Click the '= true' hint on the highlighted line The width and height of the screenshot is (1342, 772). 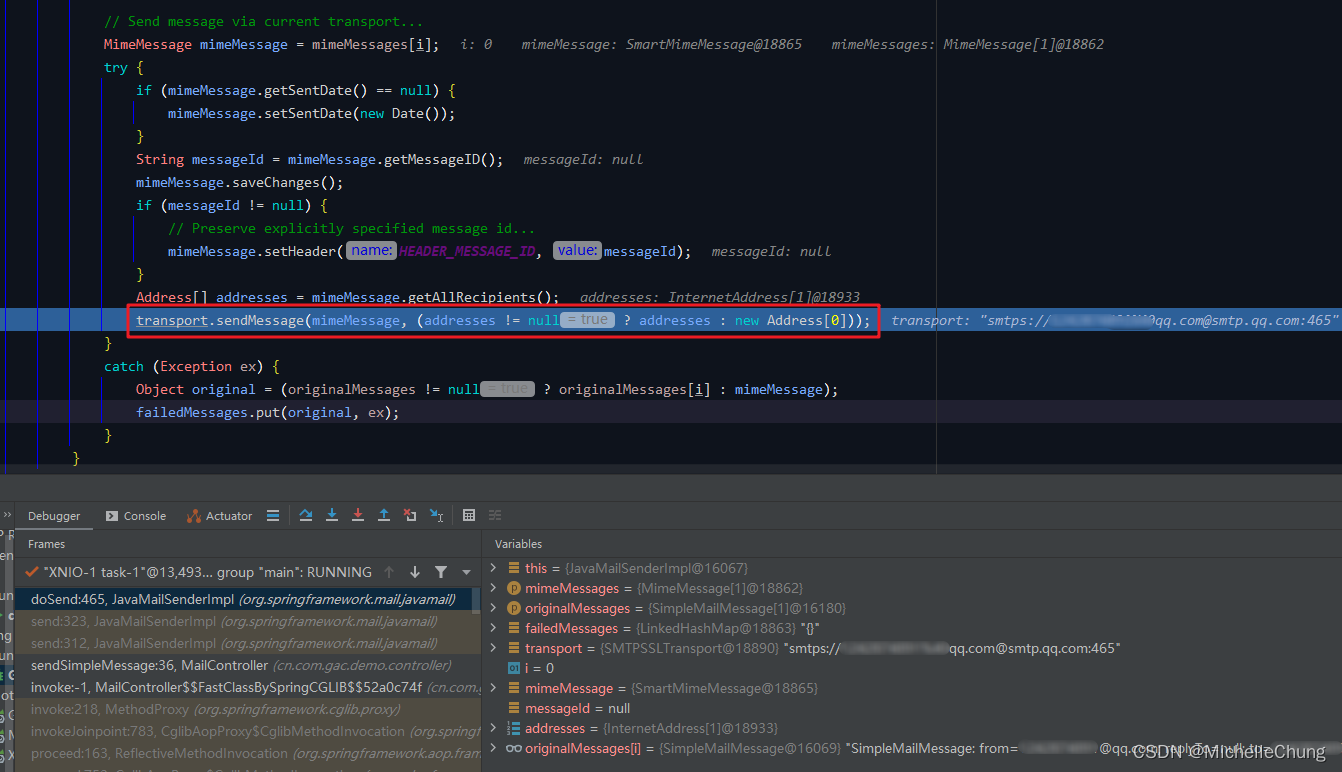[x=587, y=320]
